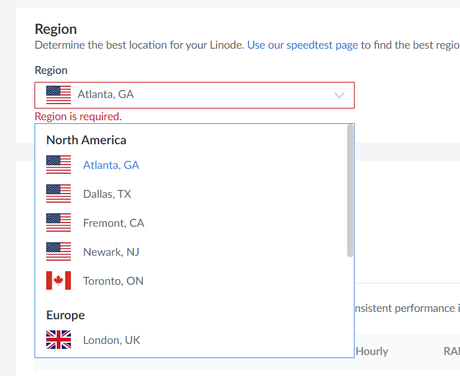Select Atlanta, GA from the list

point(111,165)
